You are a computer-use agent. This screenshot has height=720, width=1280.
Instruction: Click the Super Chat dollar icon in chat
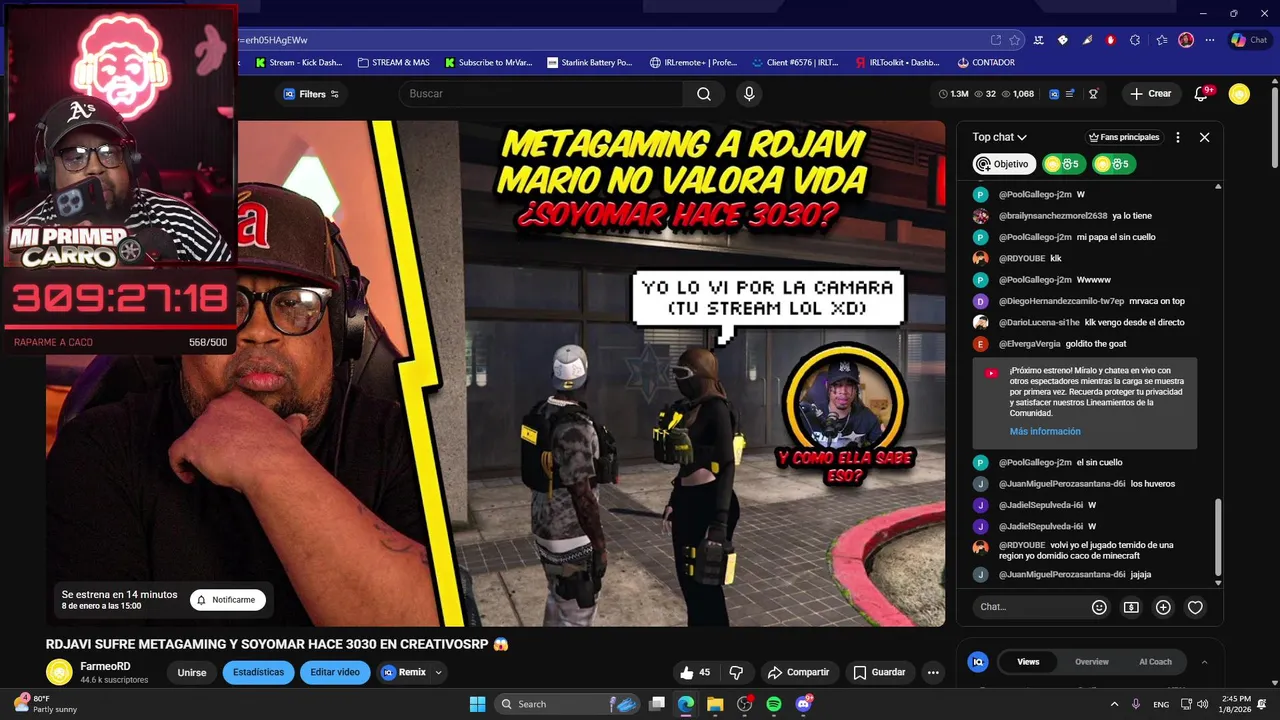tap(1131, 607)
